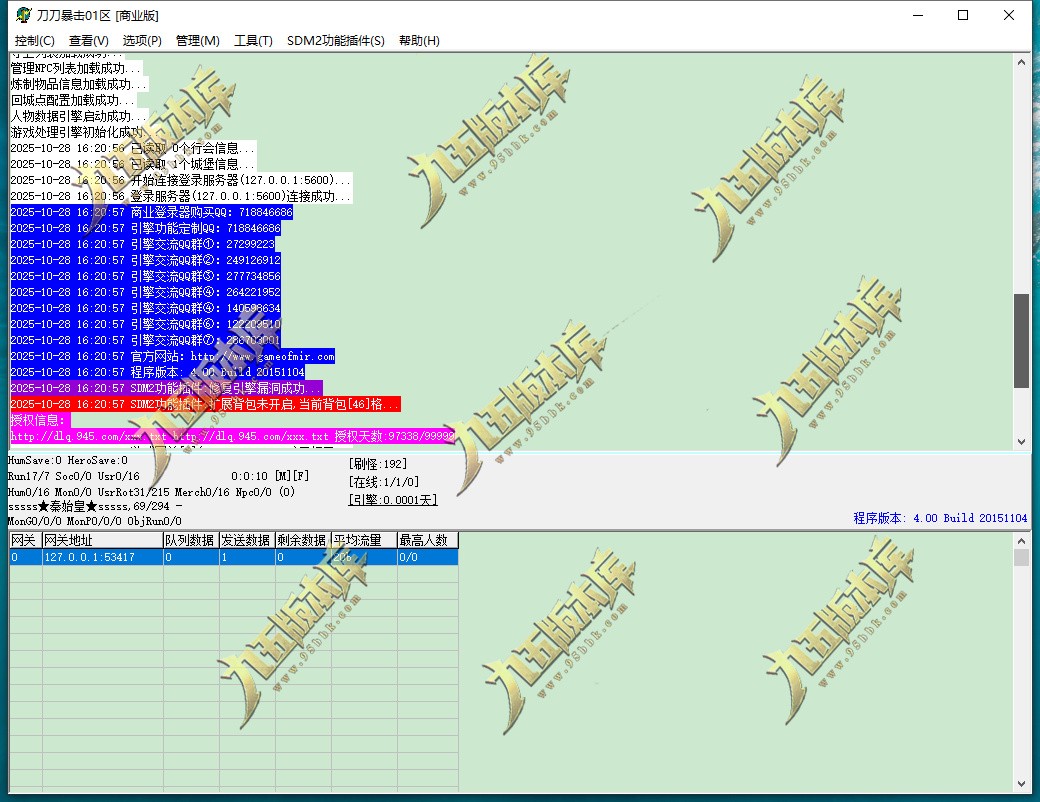Viewport: 1040px width, 802px height.
Task: Click the [引擎:0.0001天] status text
Action: 393,500
